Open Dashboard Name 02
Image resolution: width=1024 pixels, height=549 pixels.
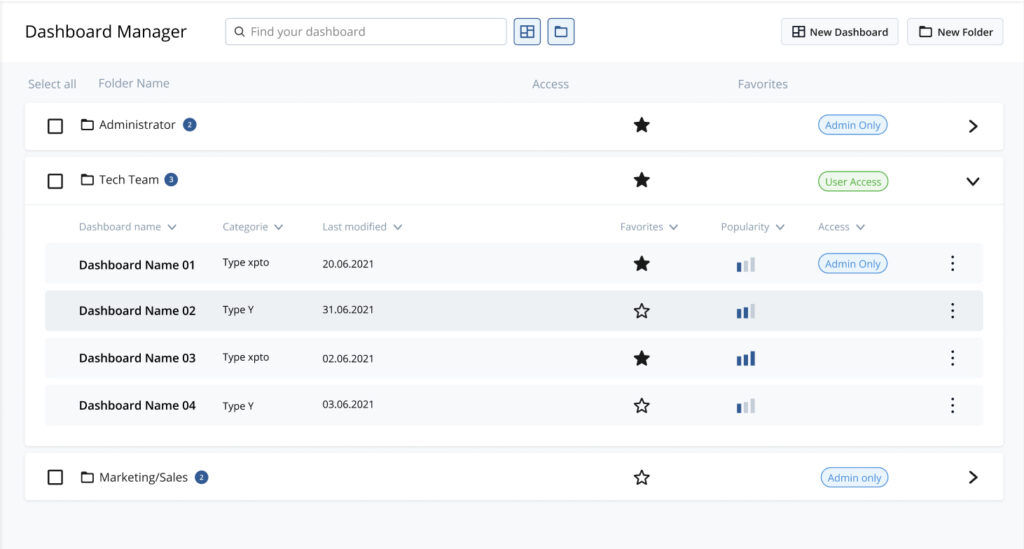(137, 311)
